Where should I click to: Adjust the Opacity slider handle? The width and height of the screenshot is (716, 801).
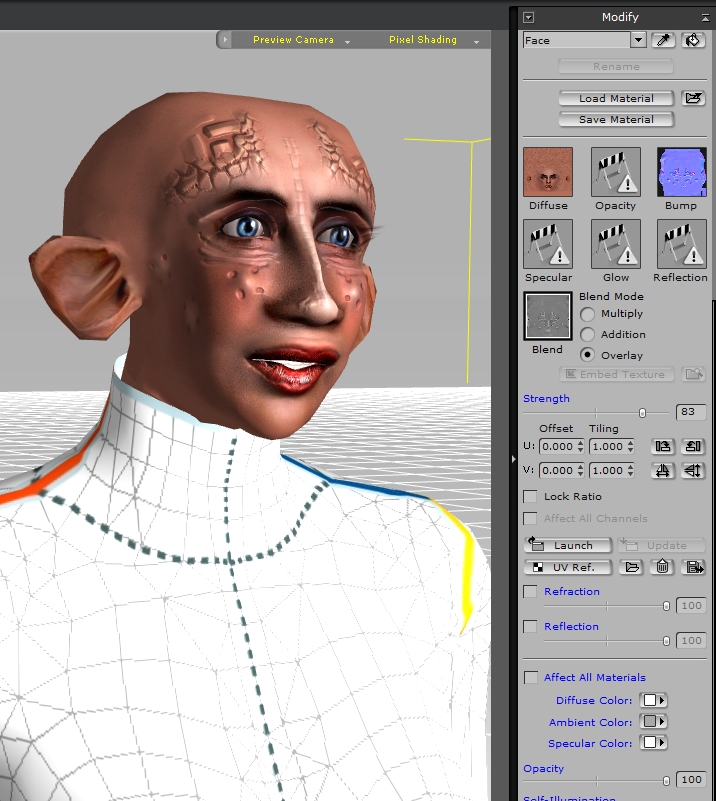[x=666, y=781]
